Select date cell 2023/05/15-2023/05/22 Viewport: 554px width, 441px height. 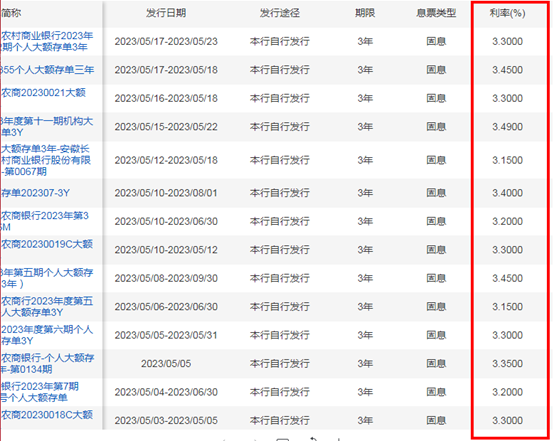[x=166, y=127]
